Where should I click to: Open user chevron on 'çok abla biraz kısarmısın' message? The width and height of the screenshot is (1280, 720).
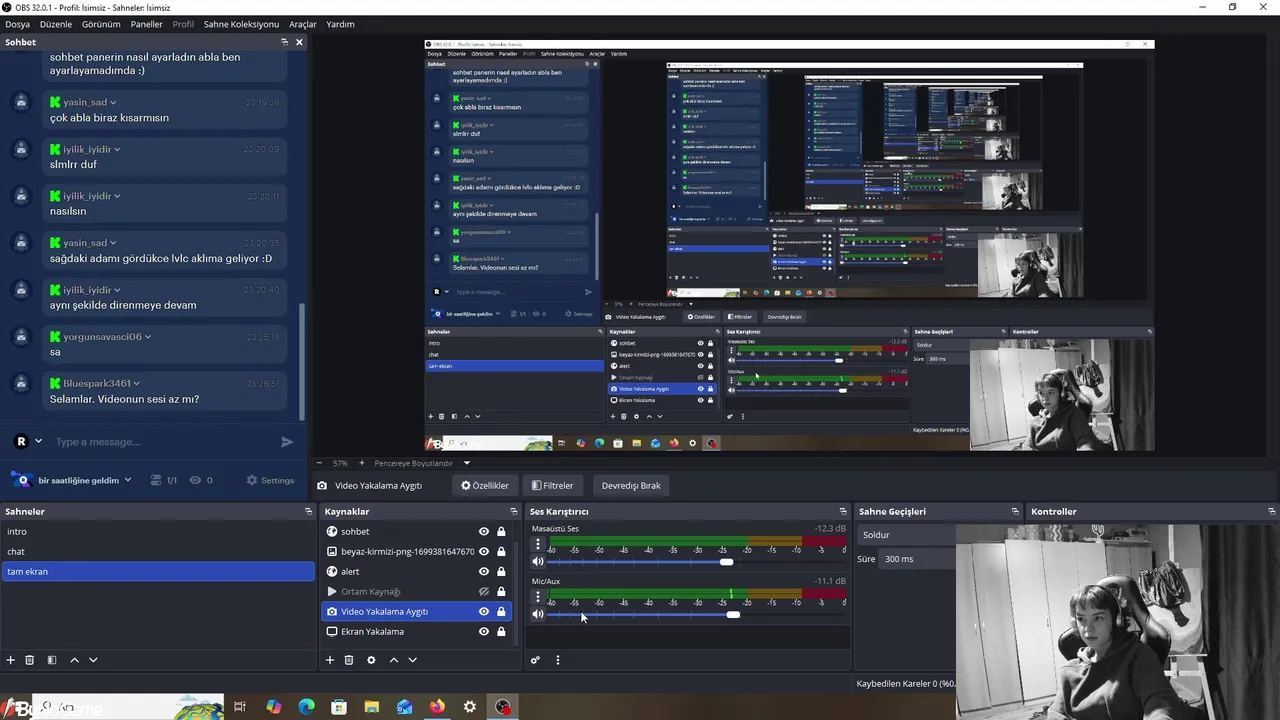(x=113, y=103)
